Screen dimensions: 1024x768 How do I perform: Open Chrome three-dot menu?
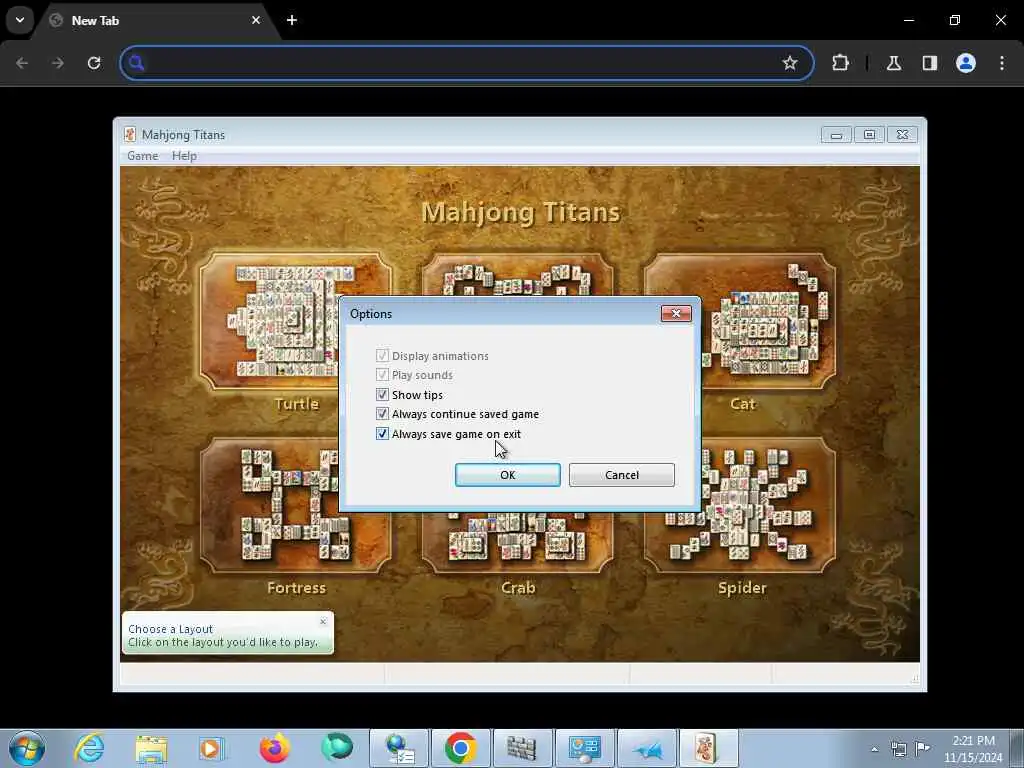[x=1002, y=63]
